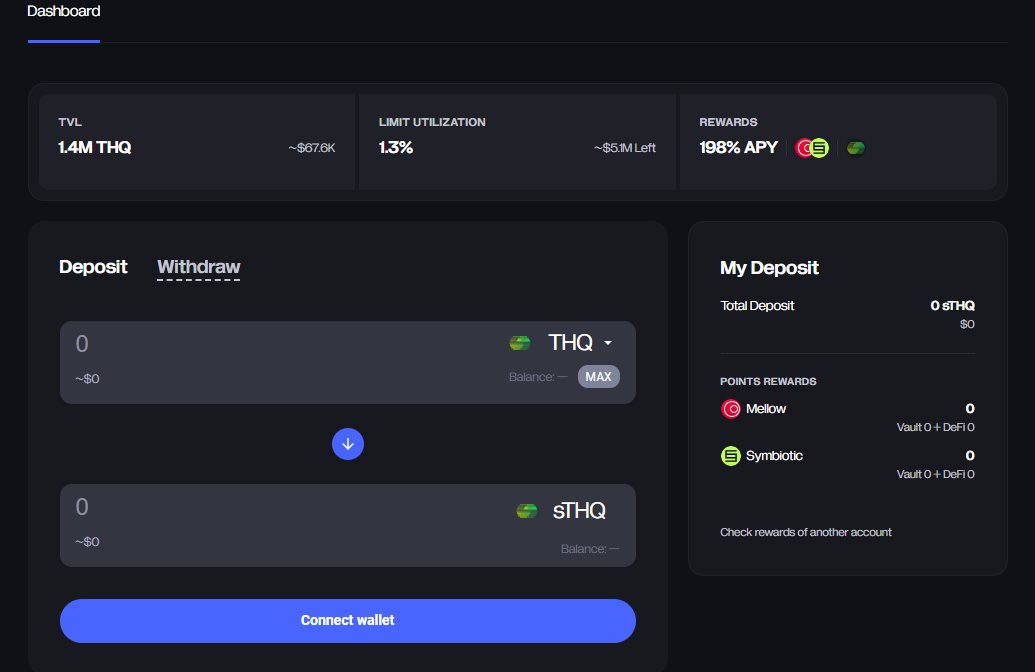Click Vault 0 + DeFi 0 under Mellow

point(935,427)
